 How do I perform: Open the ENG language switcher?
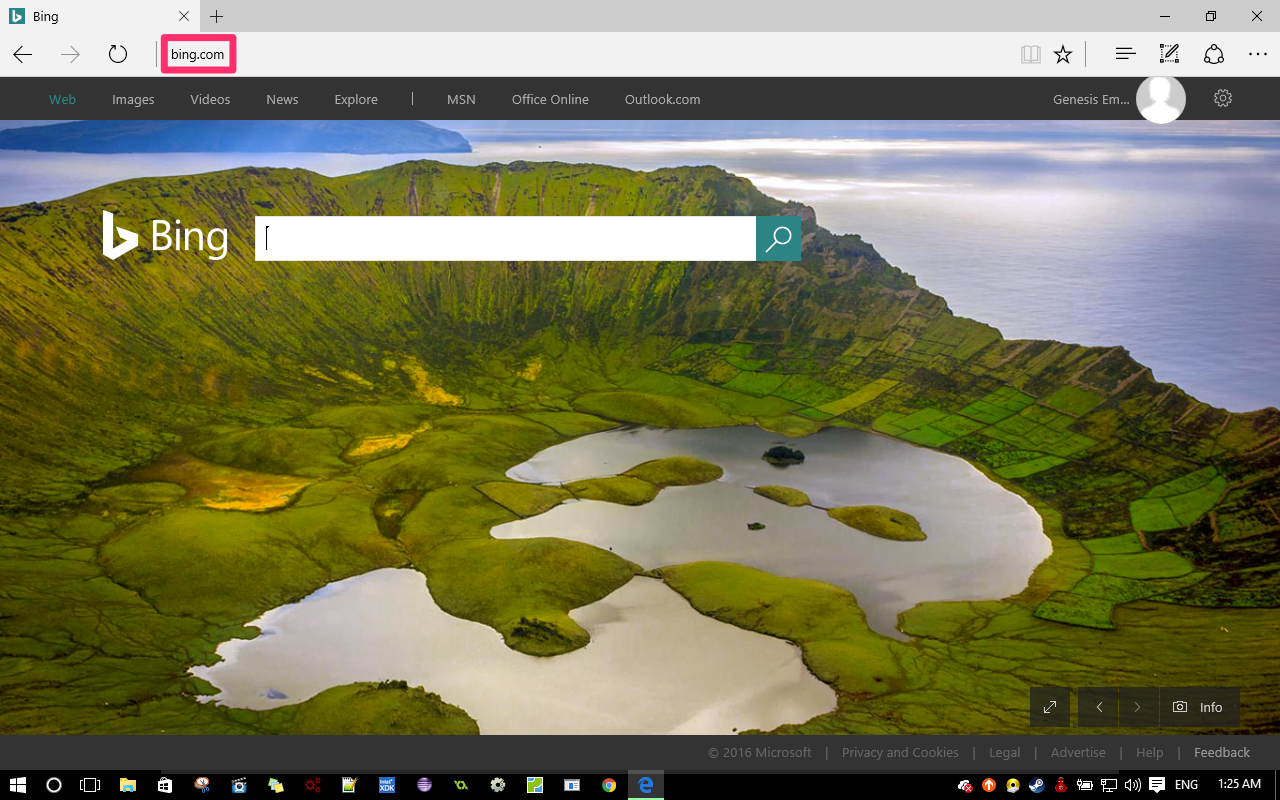point(1185,785)
